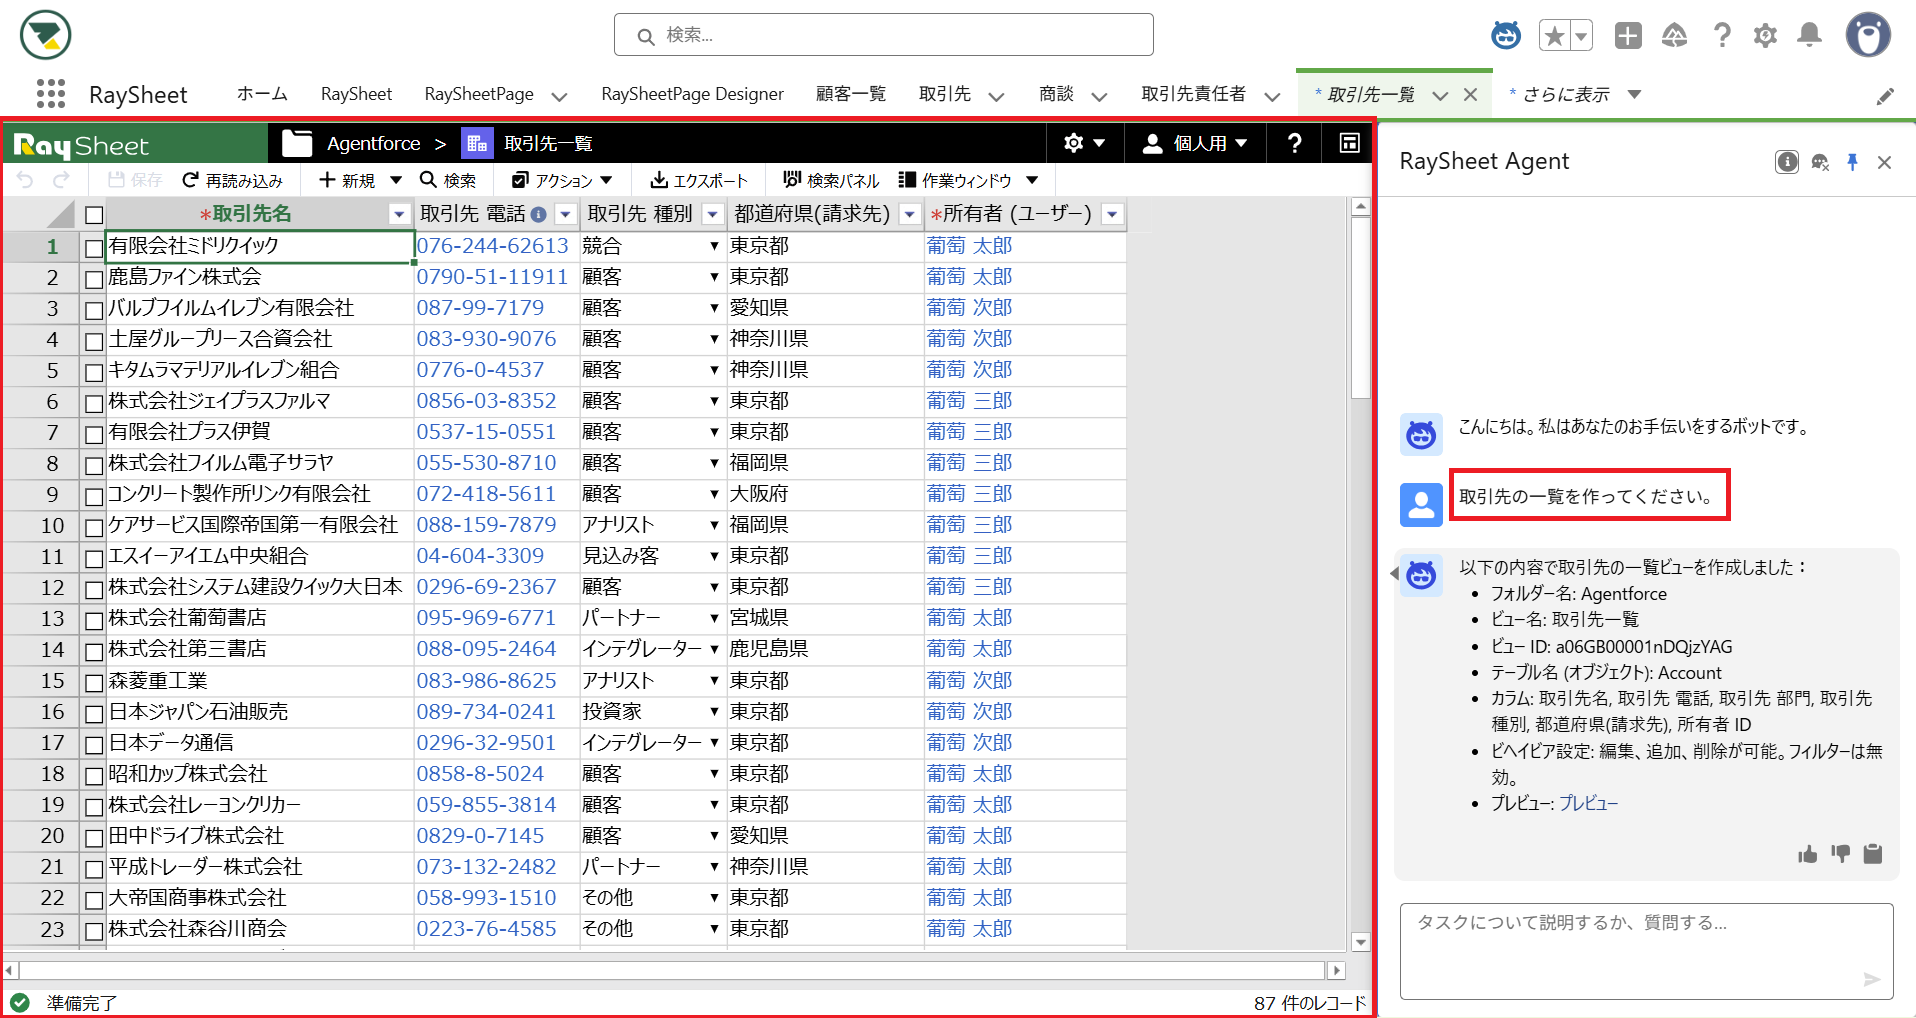The height and width of the screenshot is (1018, 1916).
Task: Click the エクスポート button
Action: [699, 180]
